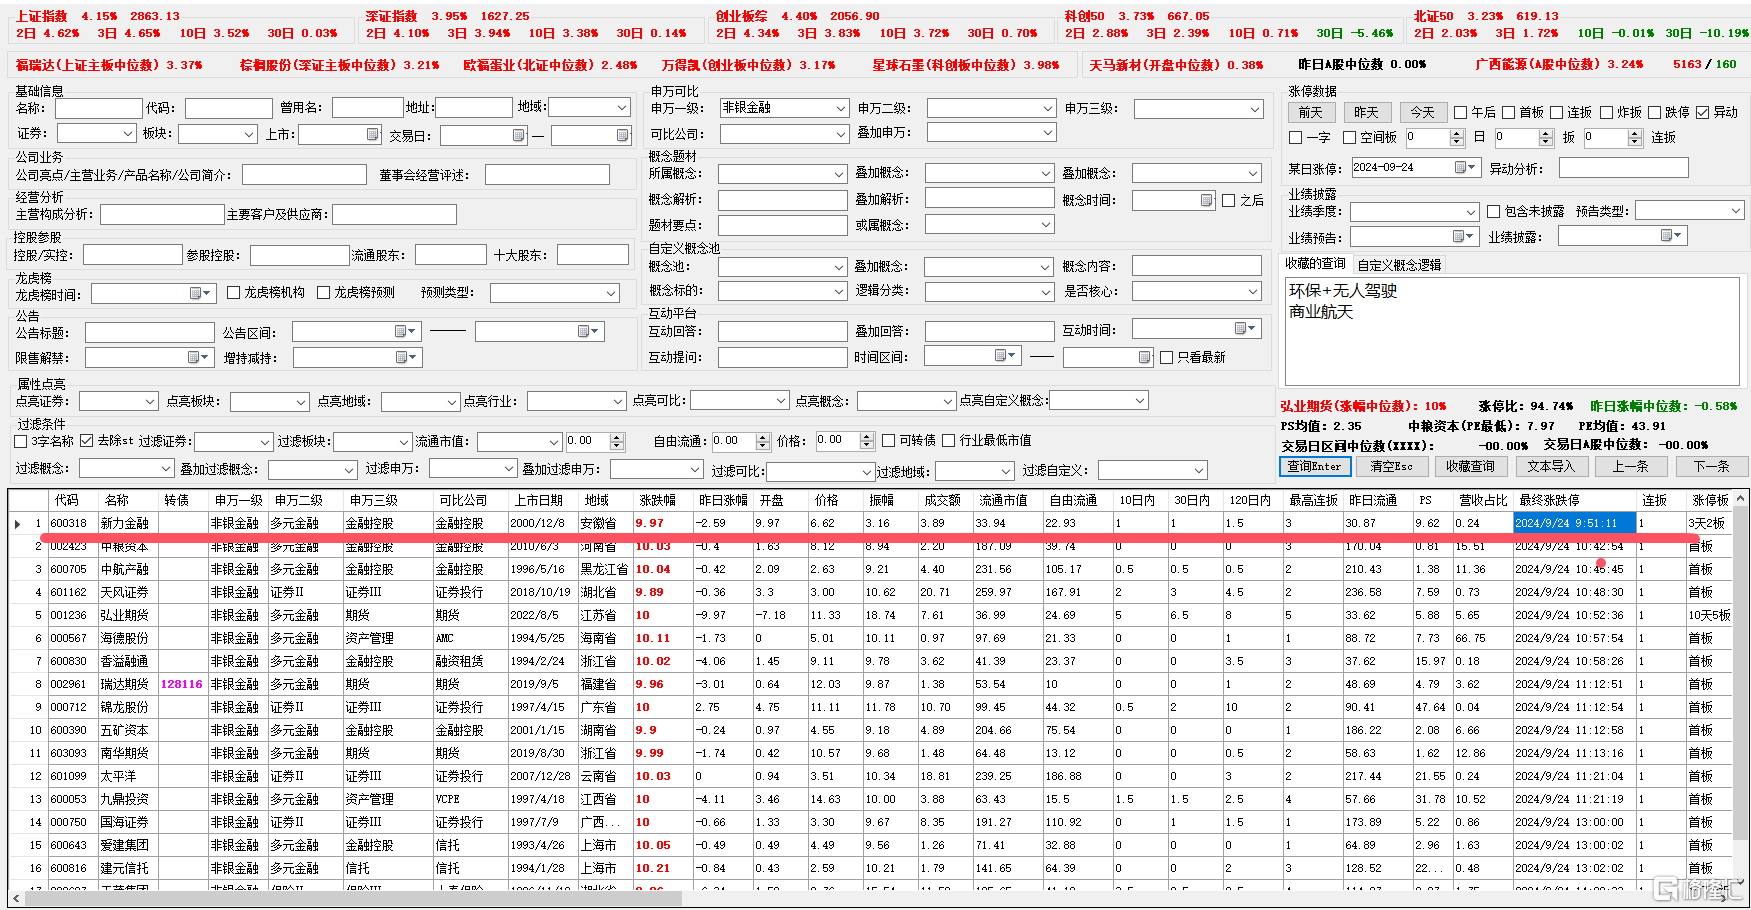Switch to the 自定义概念逻辑 tab
The height and width of the screenshot is (910, 1751).
(x=1399, y=265)
